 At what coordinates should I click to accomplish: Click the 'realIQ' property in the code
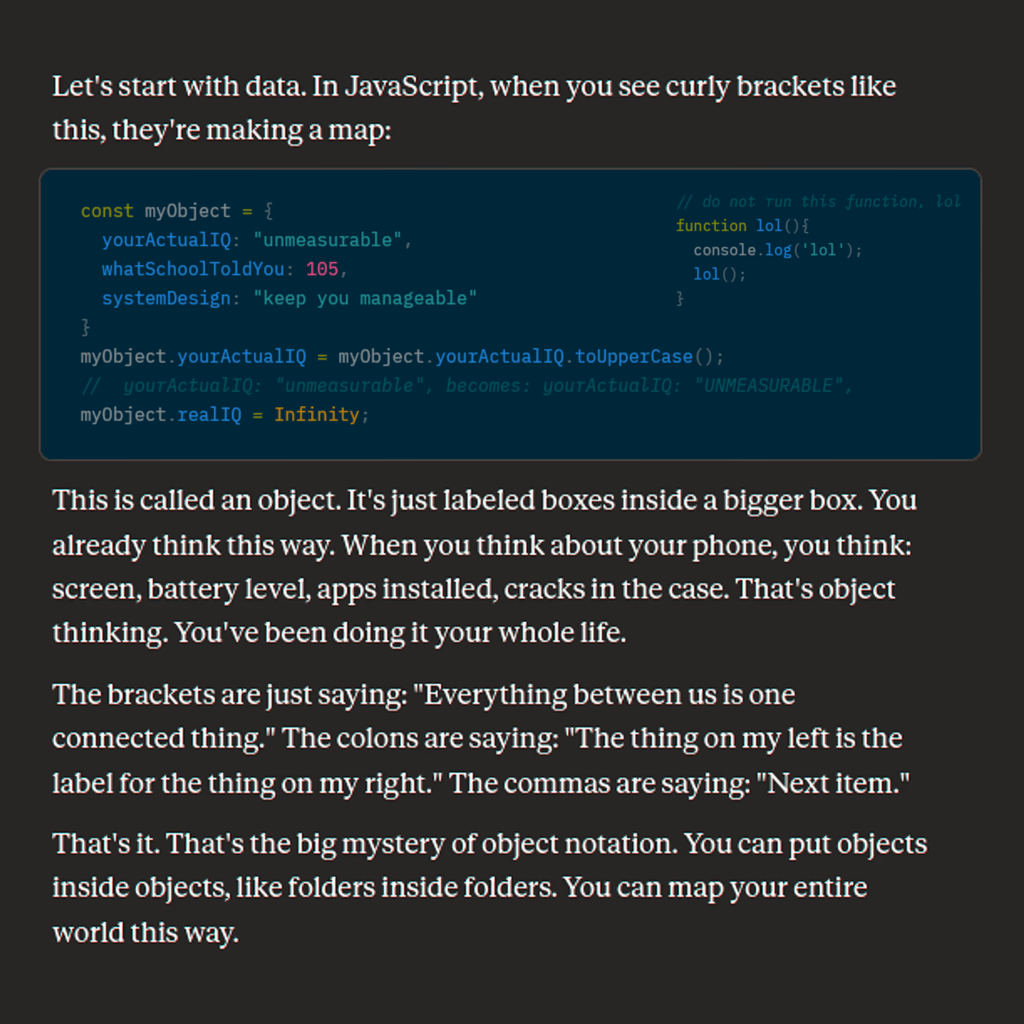pyautogui.click(x=209, y=414)
